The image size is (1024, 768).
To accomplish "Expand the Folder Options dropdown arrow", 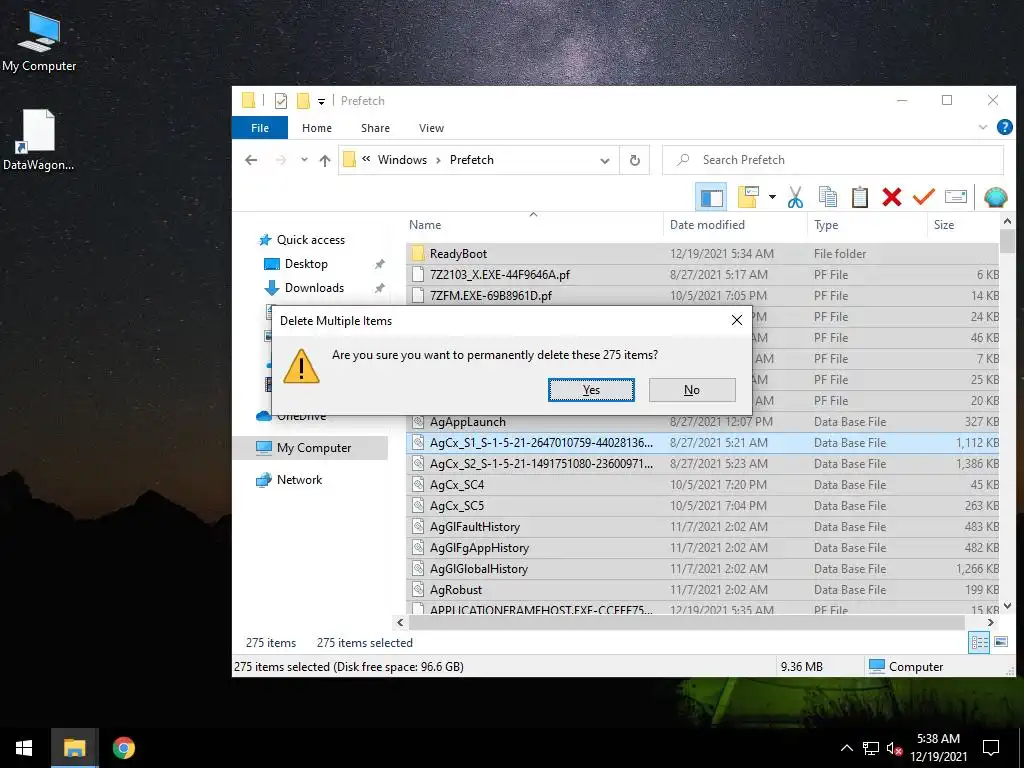I will 772,197.
